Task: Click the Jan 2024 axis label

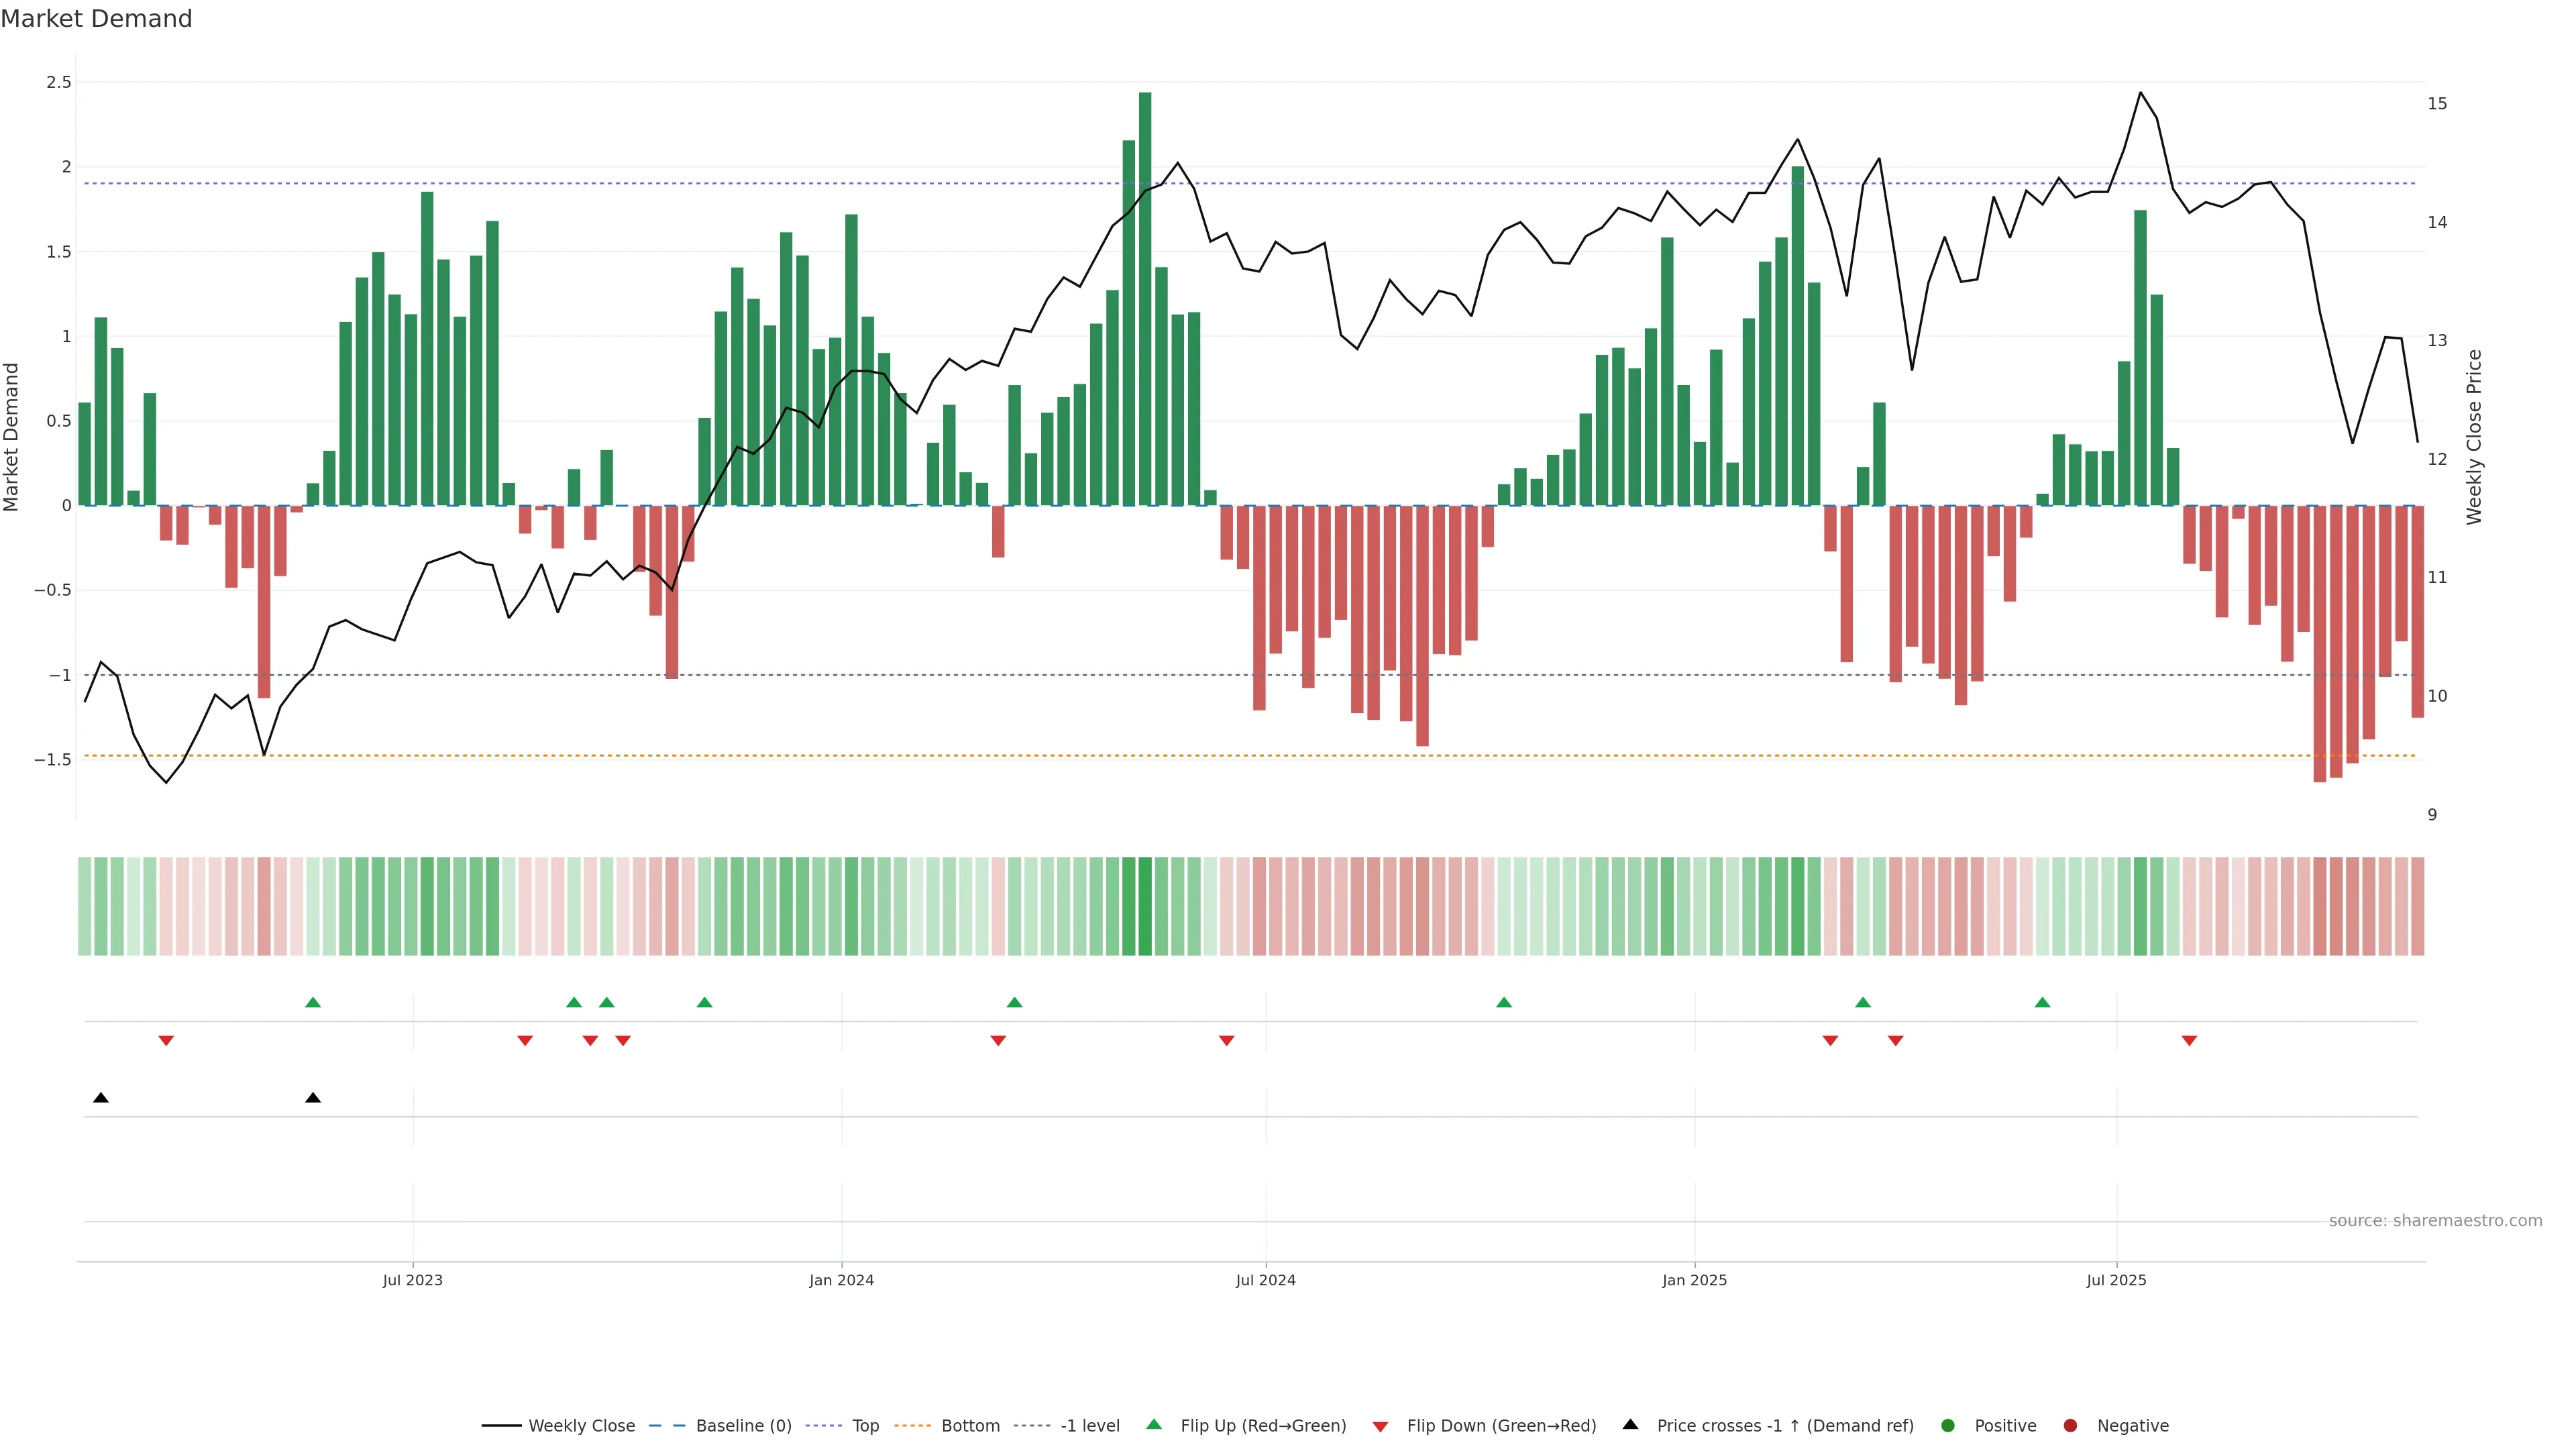Action: (x=841, y=1280)
